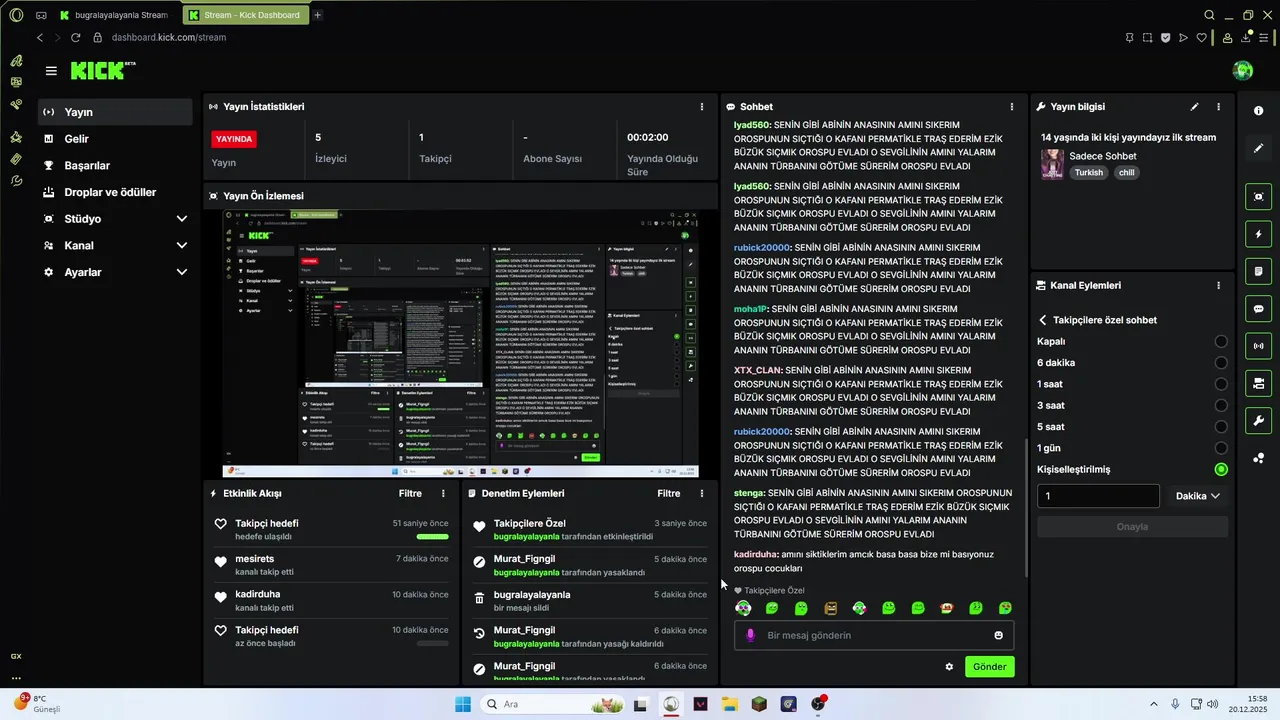Click the taskbar Ara search box
Viewport: 1280px width, 720px height.
point(552,704)
